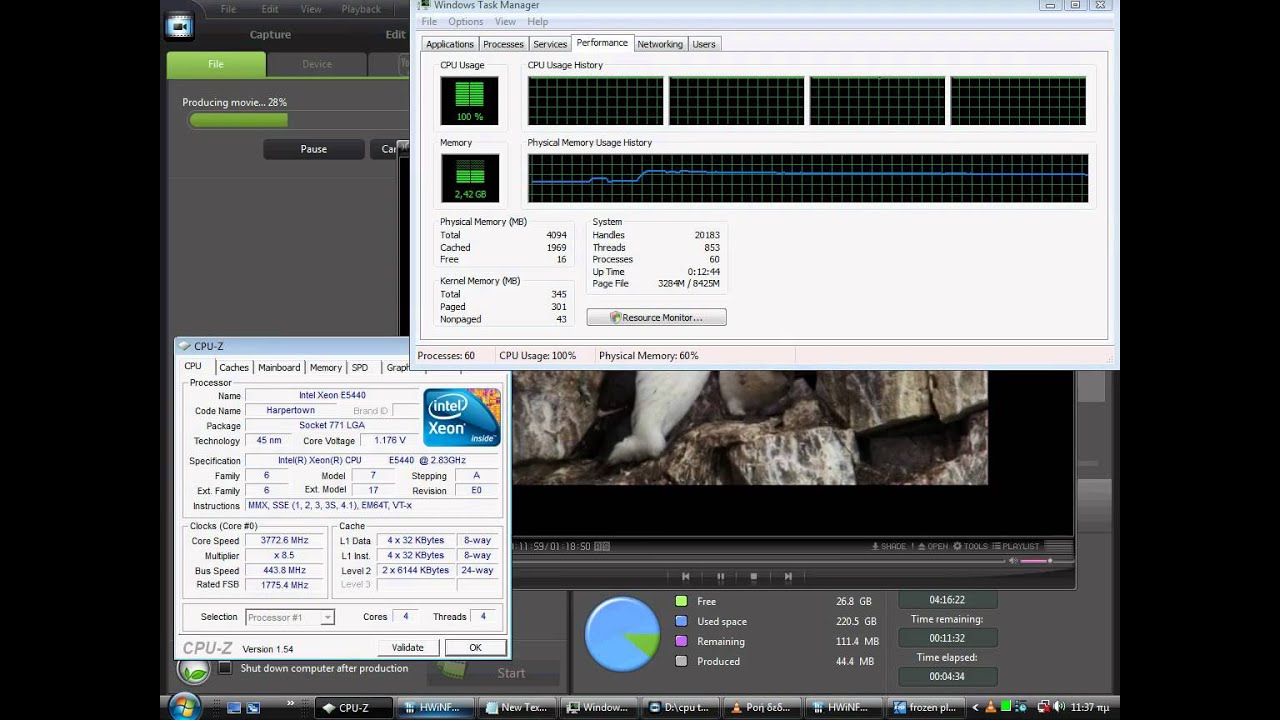Pause playback in the media player
The width and height of the screenshot is (1280, 720).
tap(720, 576)
